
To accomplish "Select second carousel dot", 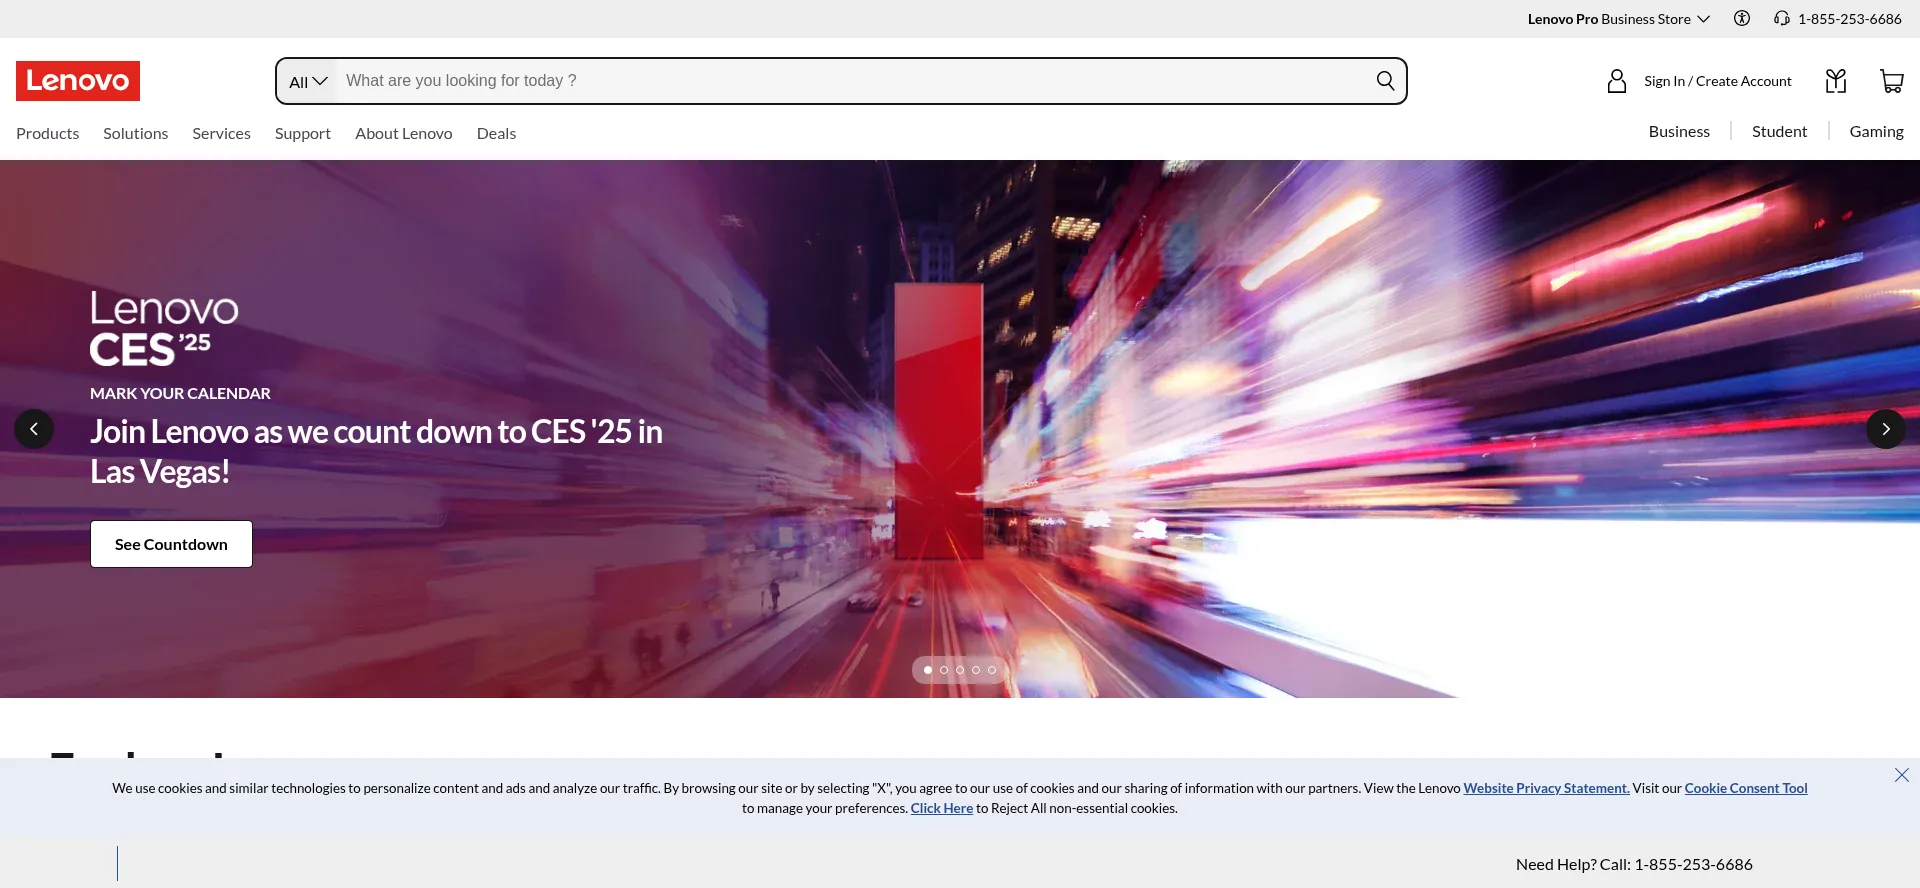I will point(944,670).
